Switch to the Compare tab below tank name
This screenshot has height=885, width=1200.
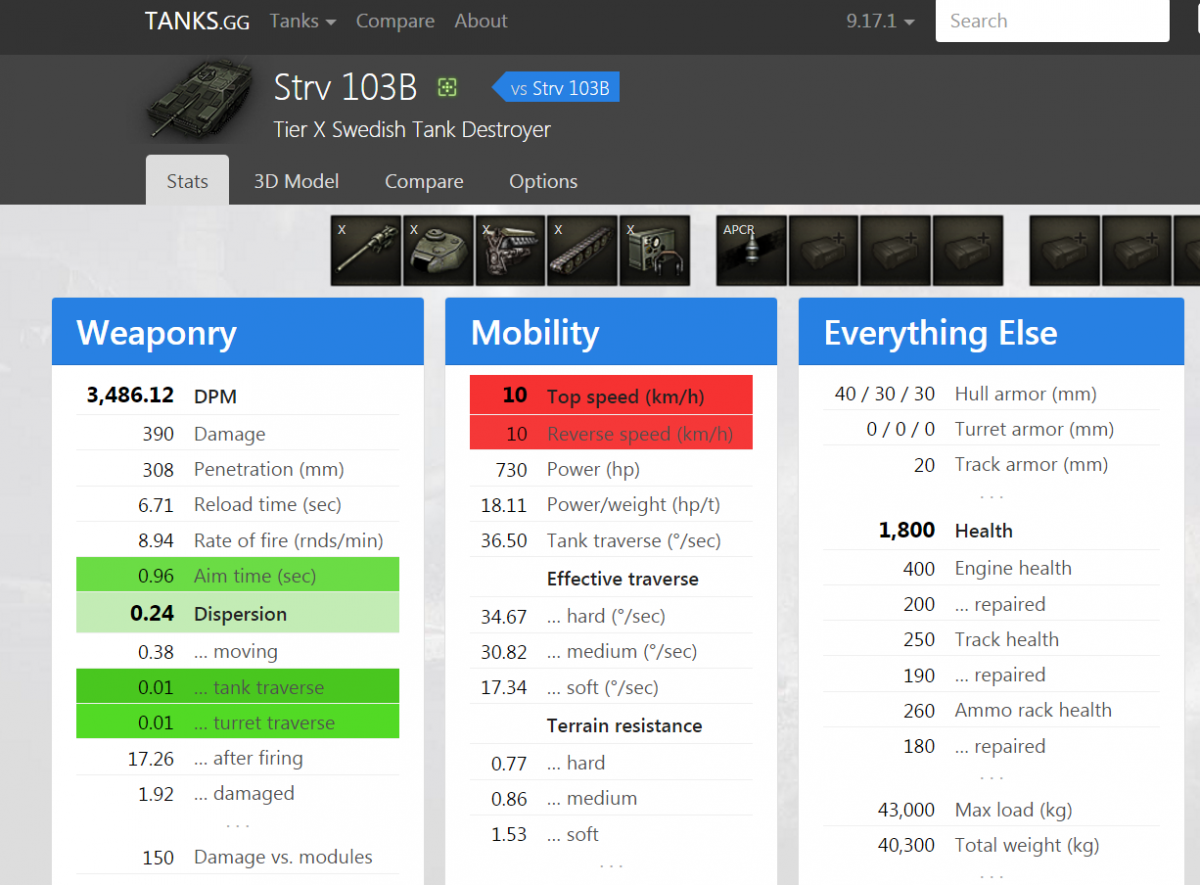click(x=424, y=181)
